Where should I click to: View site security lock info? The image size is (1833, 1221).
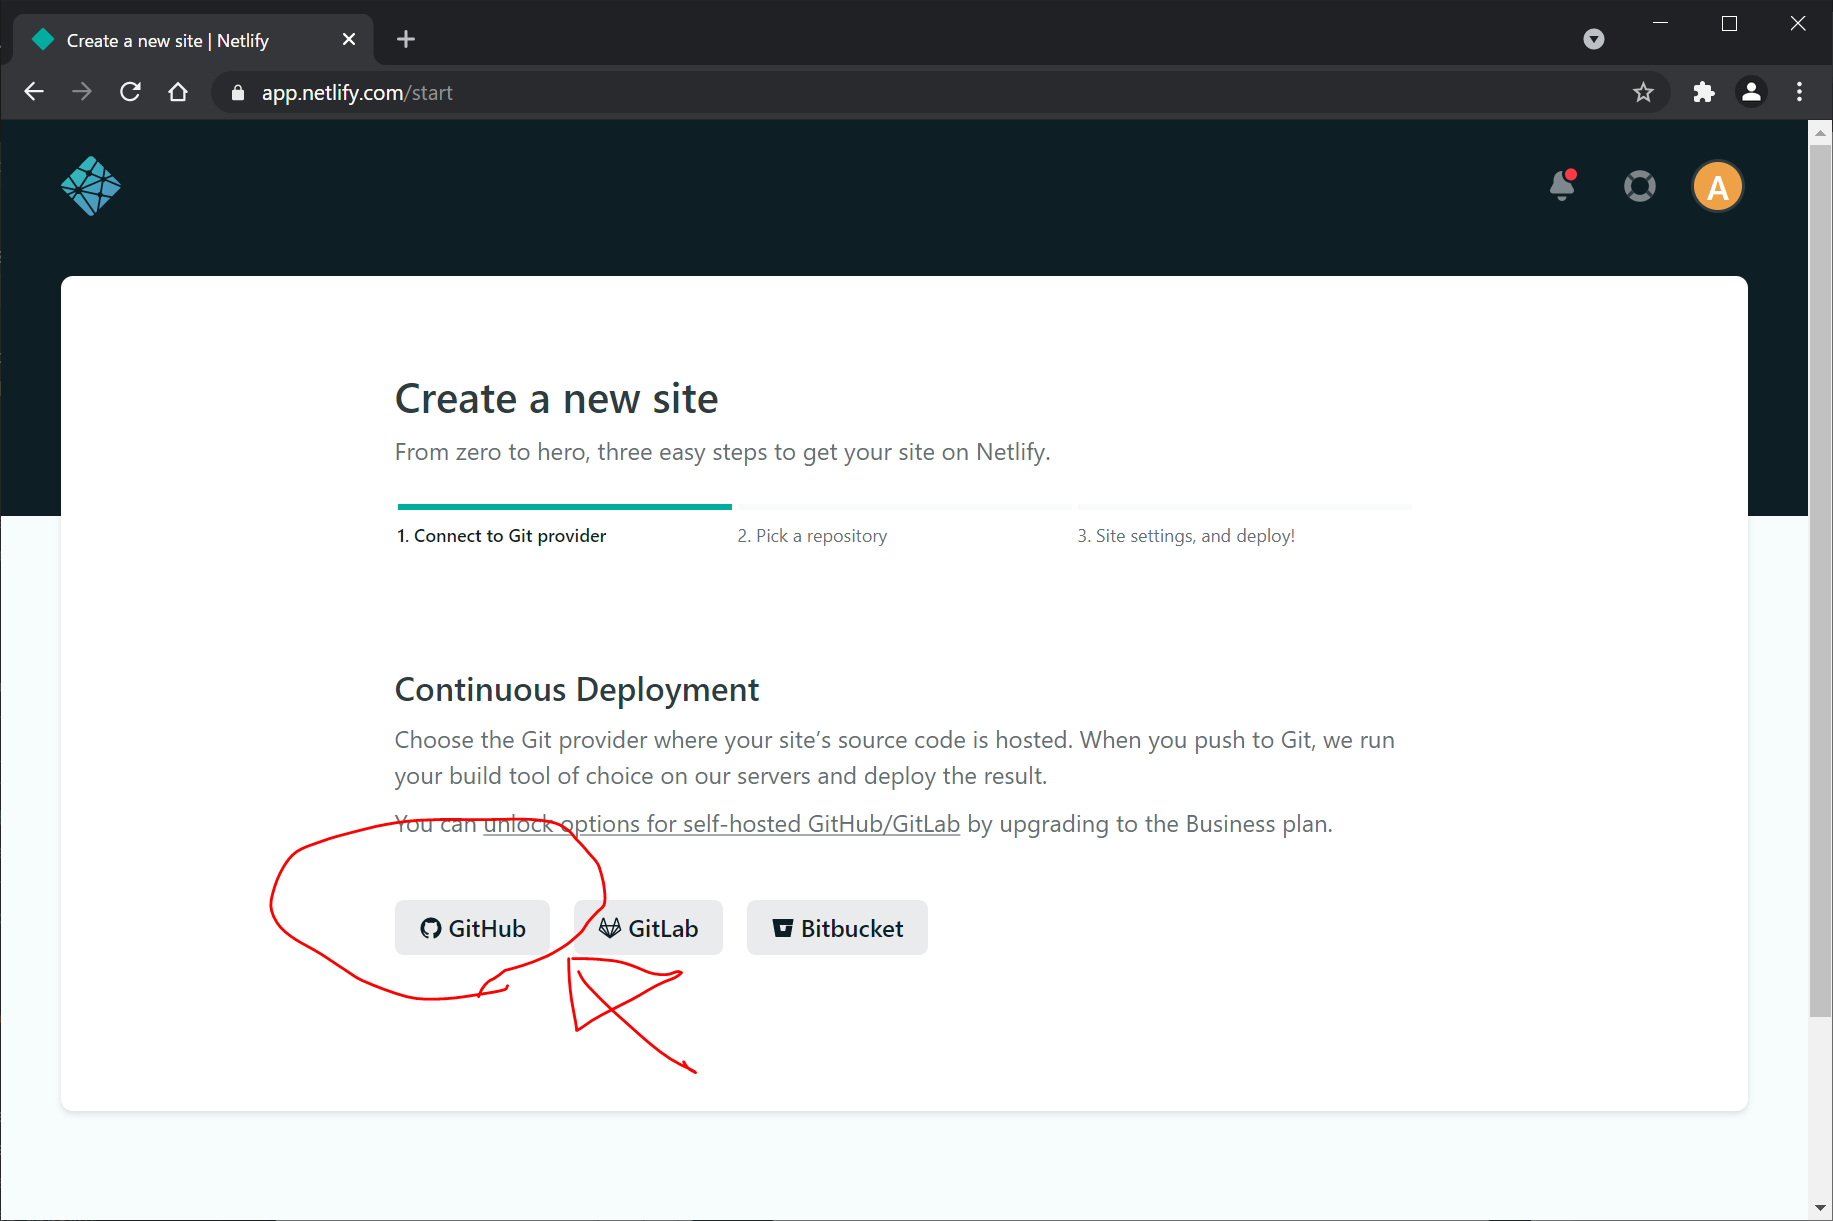[x=238, y=92]
